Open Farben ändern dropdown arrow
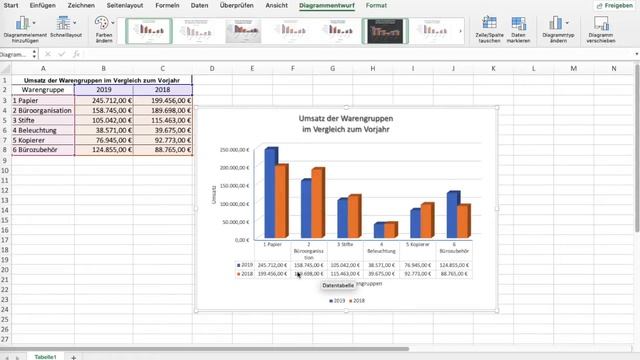Screen dimensions: 640x360 [113, 23]
